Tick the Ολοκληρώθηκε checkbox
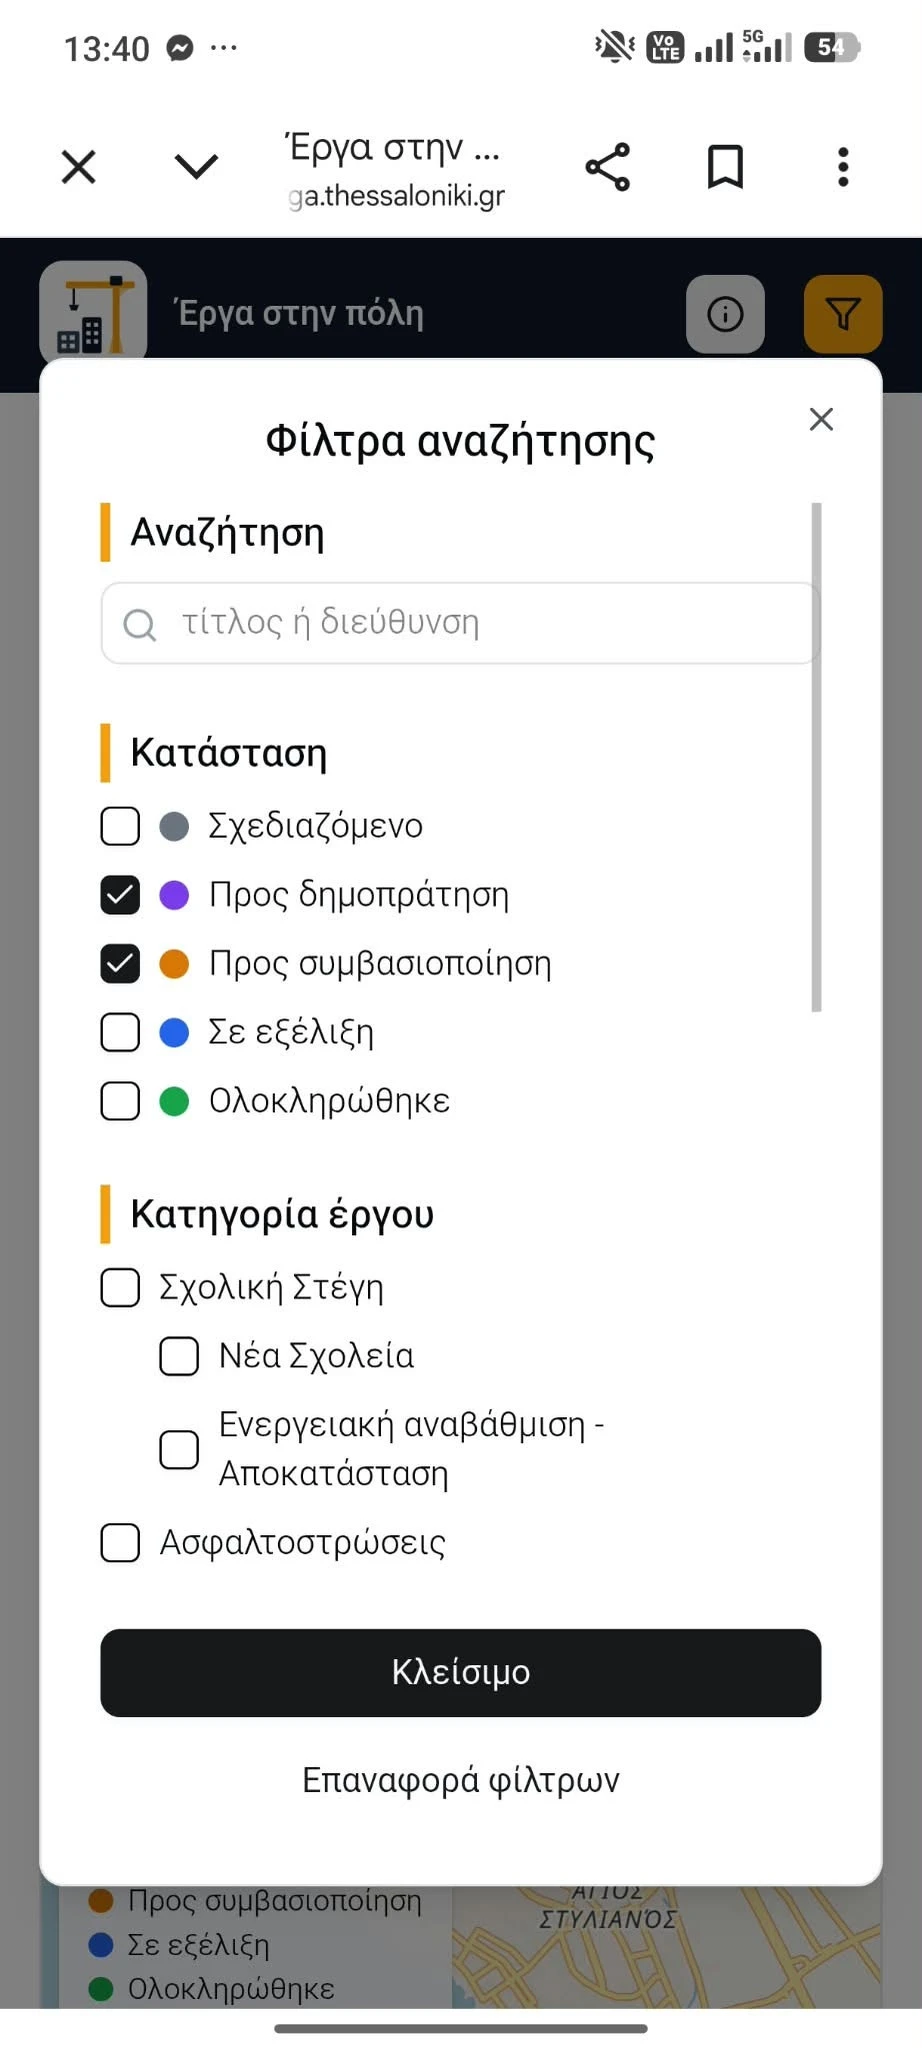 pyautogui.click(x=120, y=1101)
